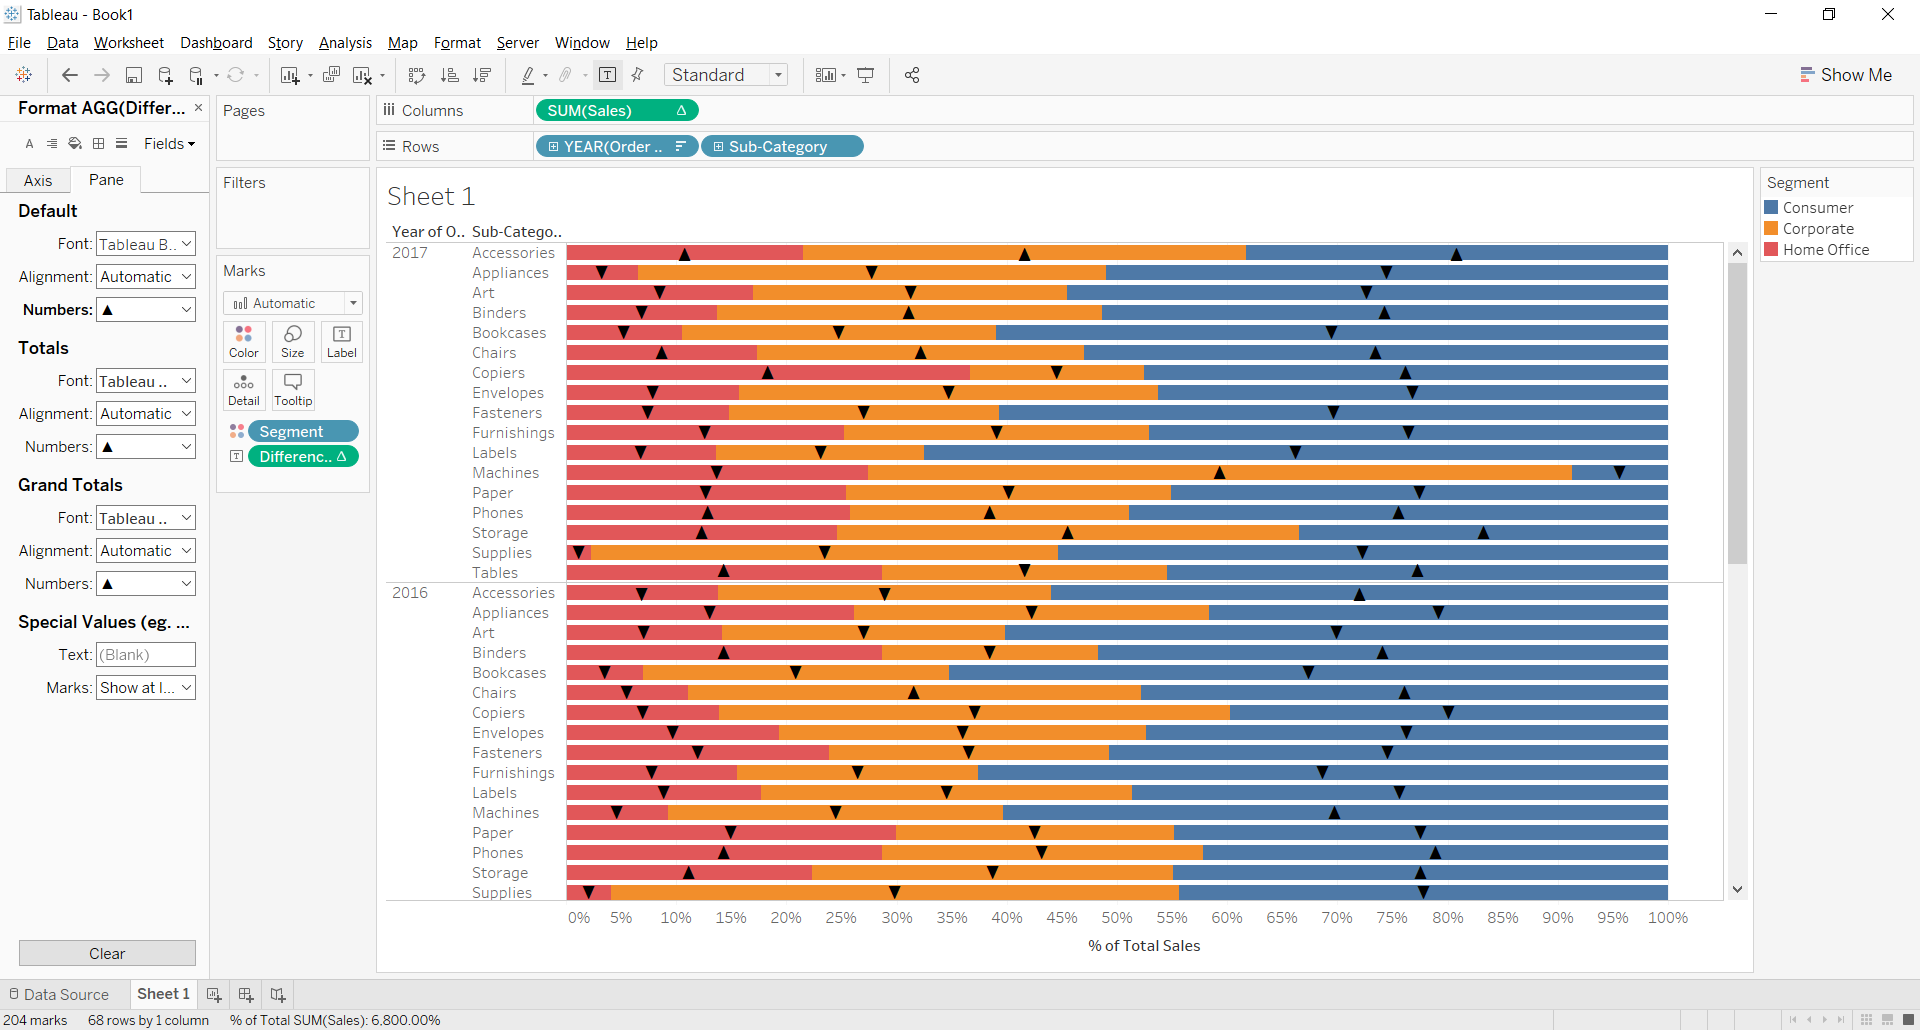This screenshot has height=1030, width=1920.
Task: Open the Tooltip editor from Marks card
Action: coord(292,389)
